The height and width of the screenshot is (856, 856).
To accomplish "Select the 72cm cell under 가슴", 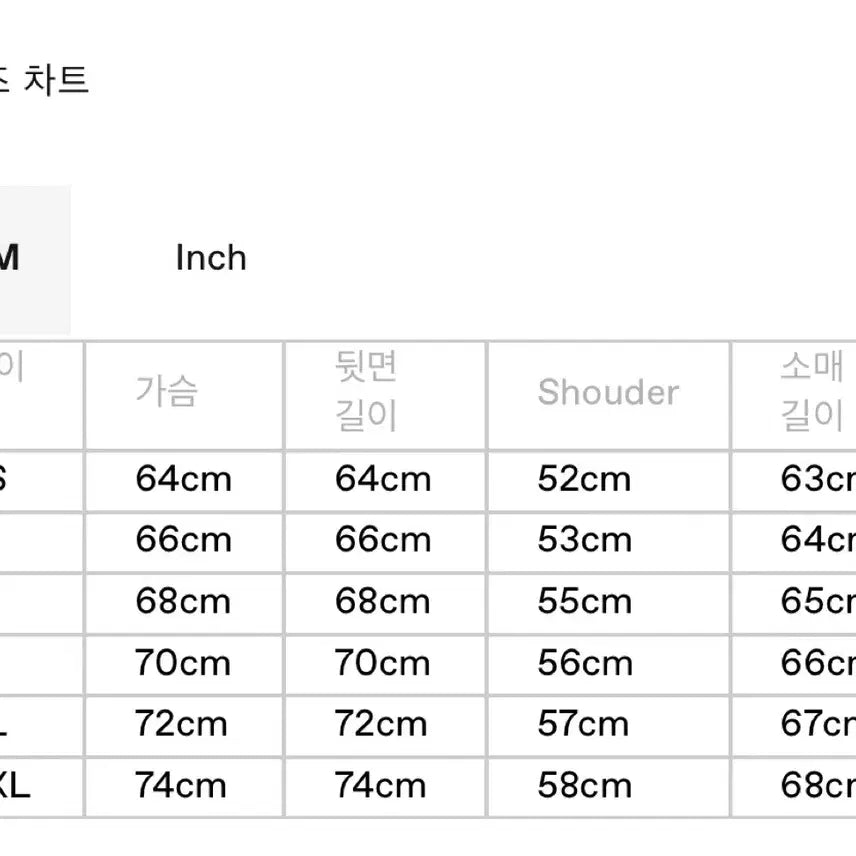I will [x=183, y=724].
